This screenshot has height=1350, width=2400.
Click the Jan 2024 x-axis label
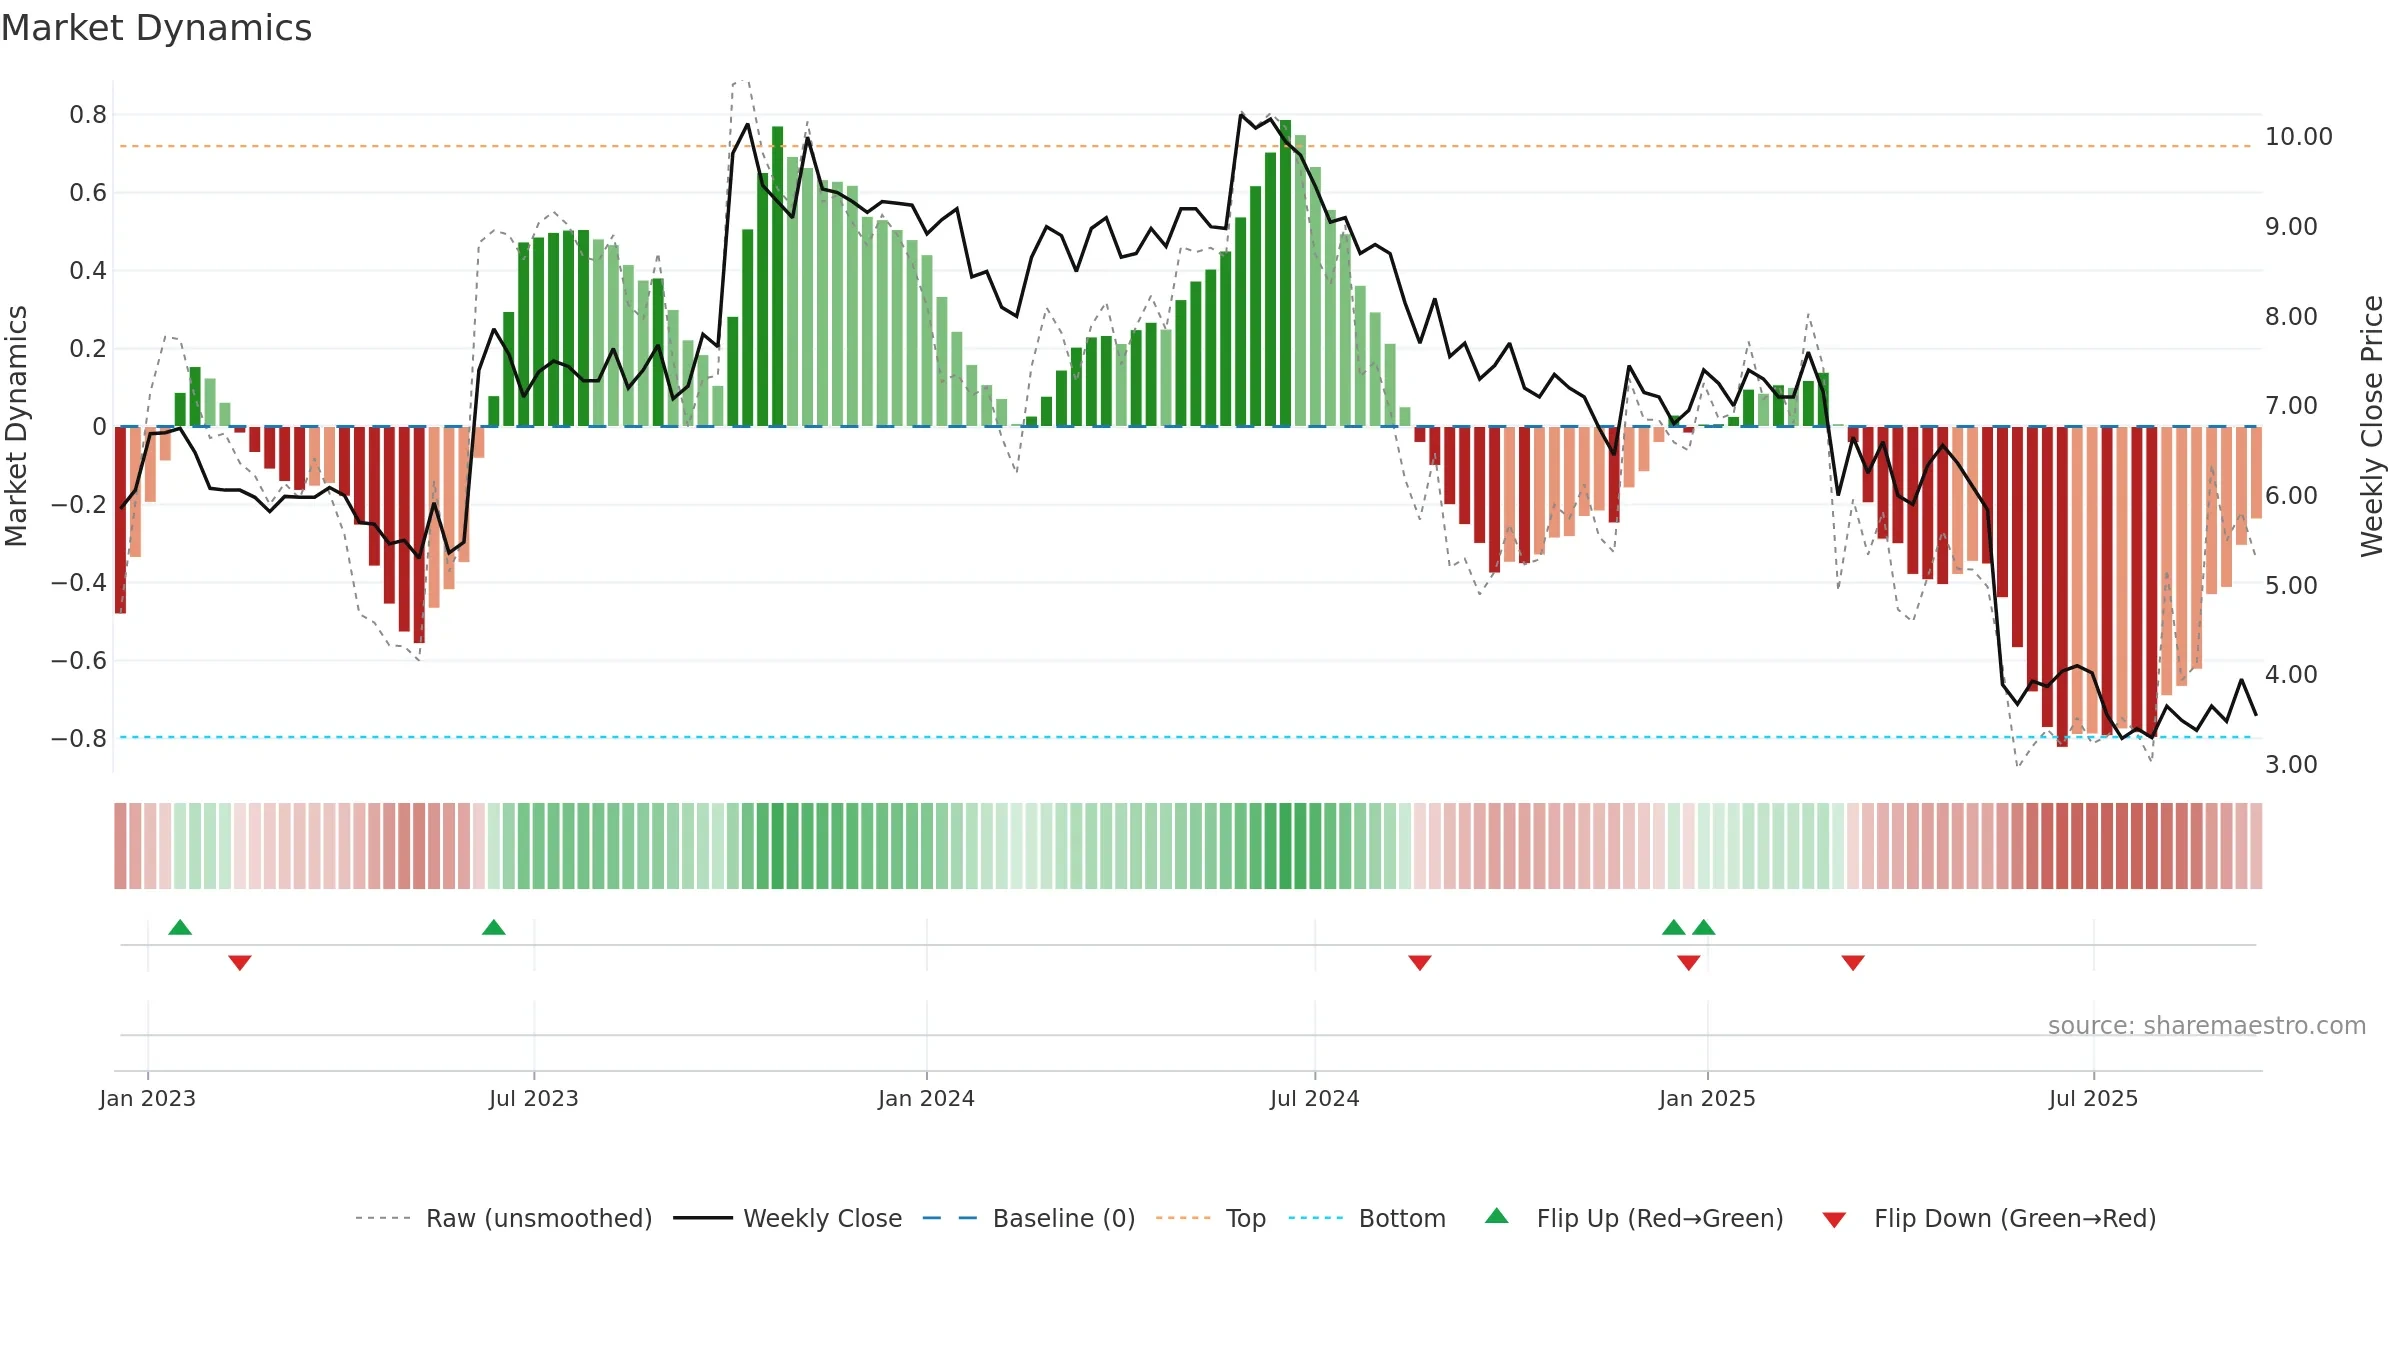point(927,1098)
